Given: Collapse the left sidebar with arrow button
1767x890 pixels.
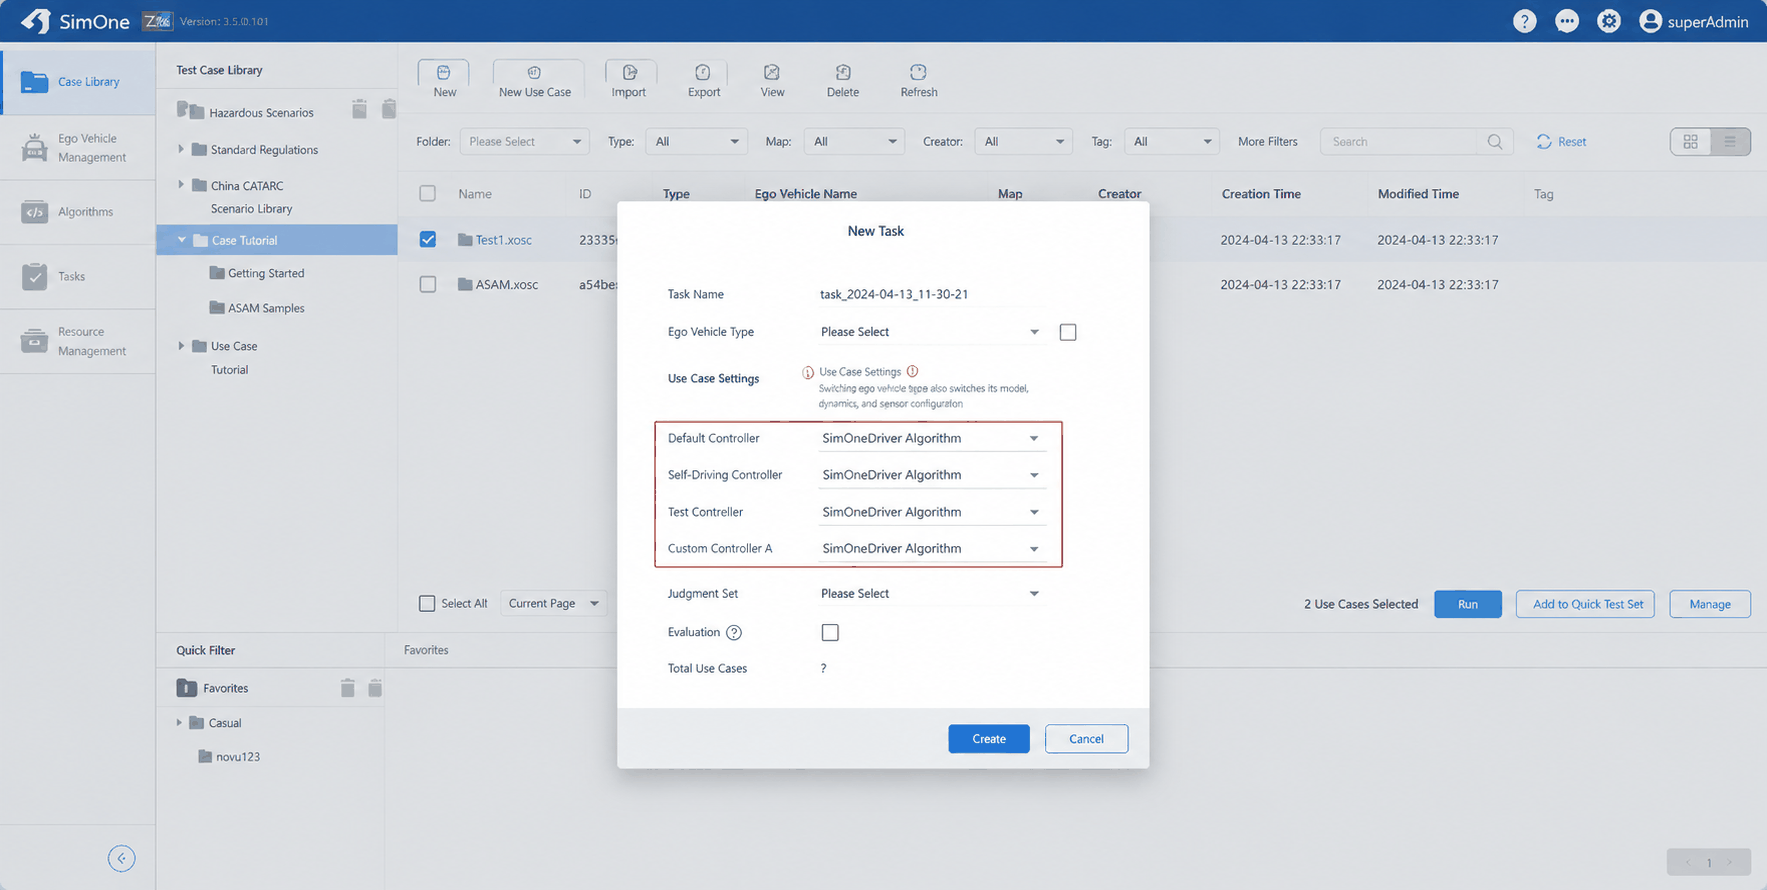Looking at the screenshot, I should pos(121,858).
